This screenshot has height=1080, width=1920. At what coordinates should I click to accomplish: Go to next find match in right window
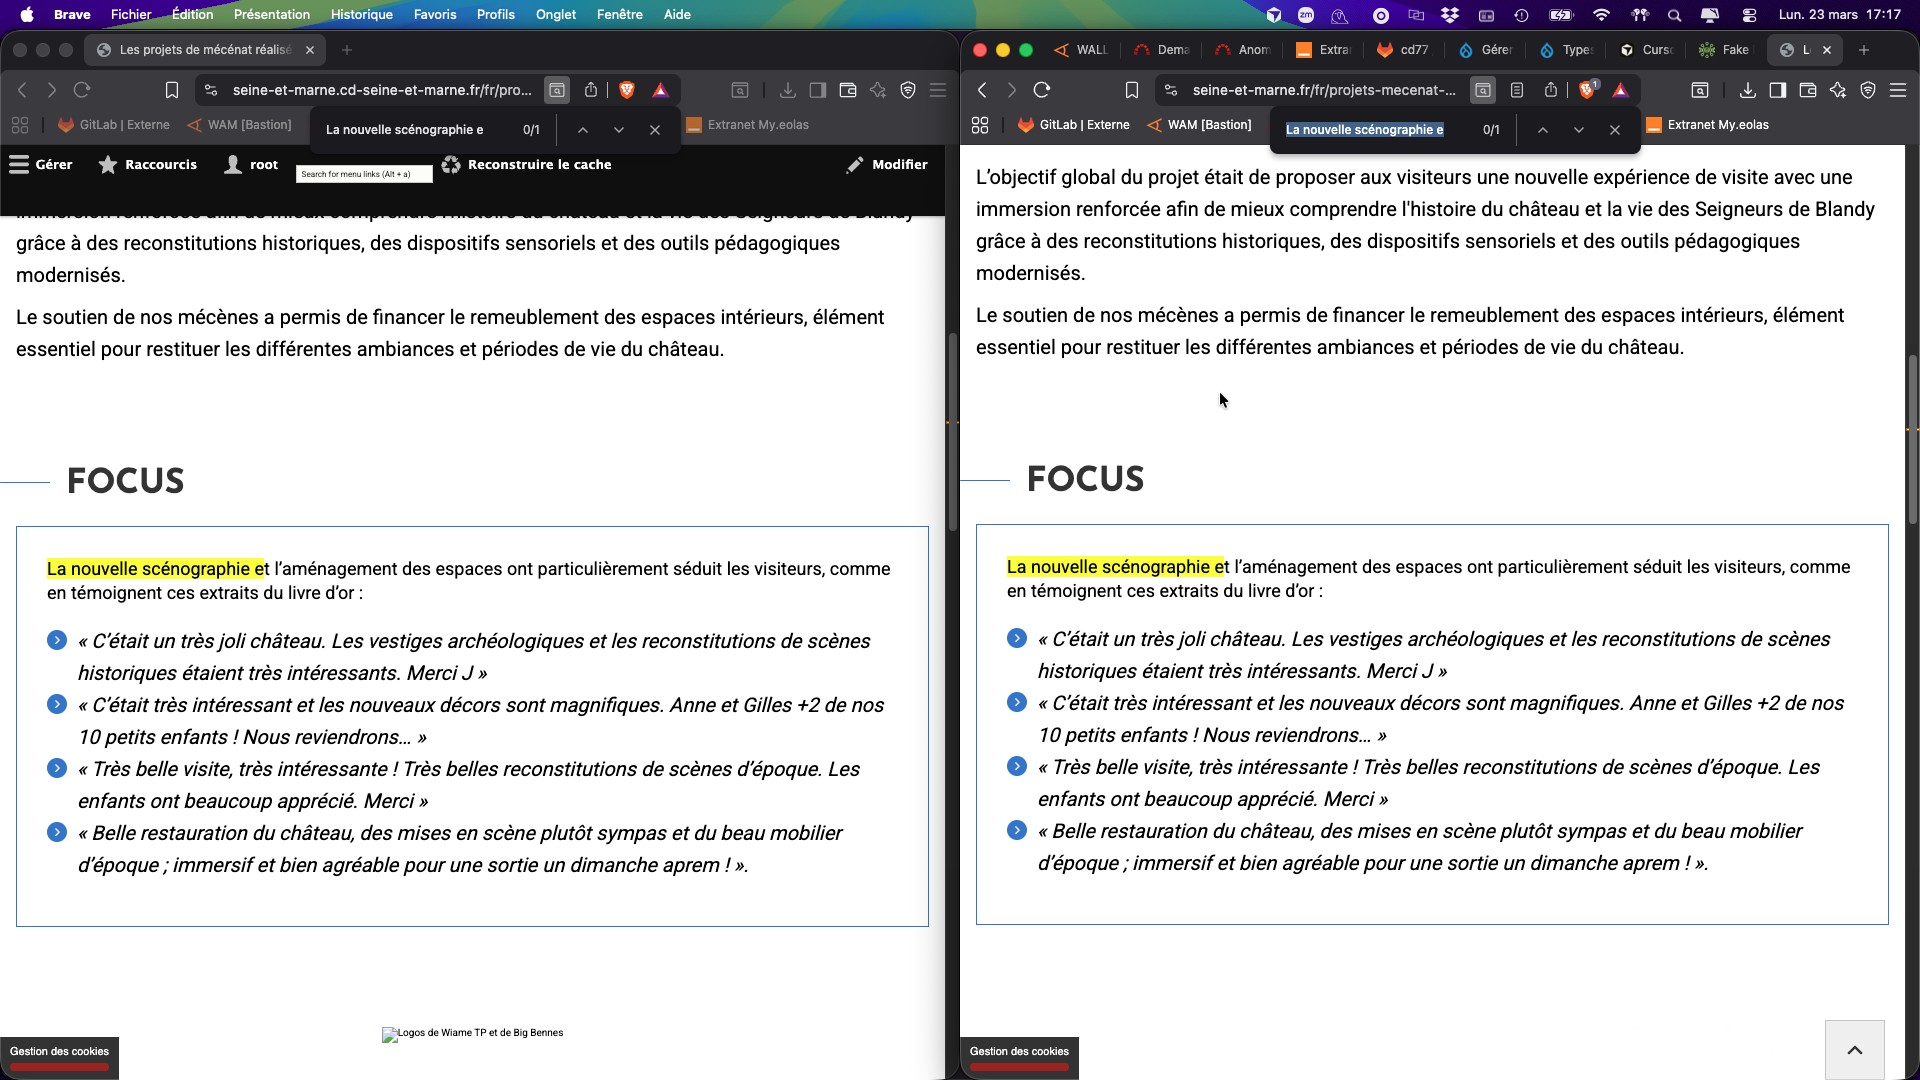point(1578,130)
